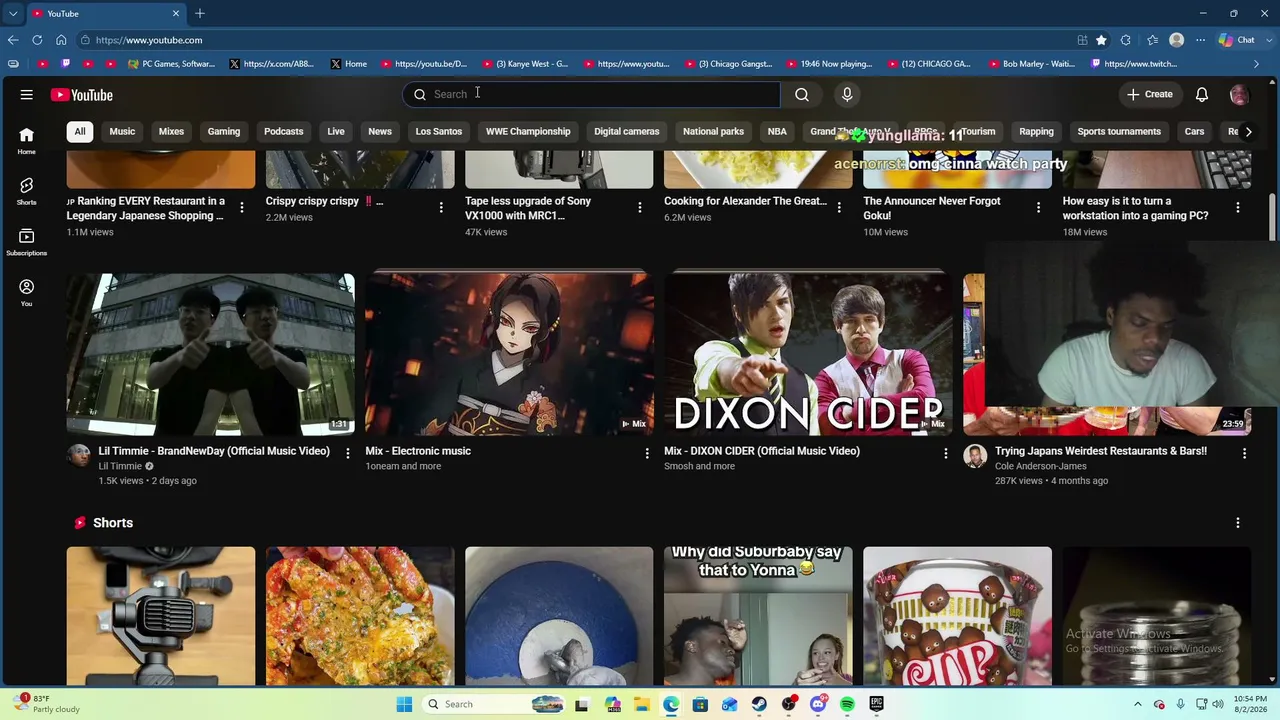Open the Windows Start menu
Viewport: 1280px width, 720px height.
coord(404,704)
